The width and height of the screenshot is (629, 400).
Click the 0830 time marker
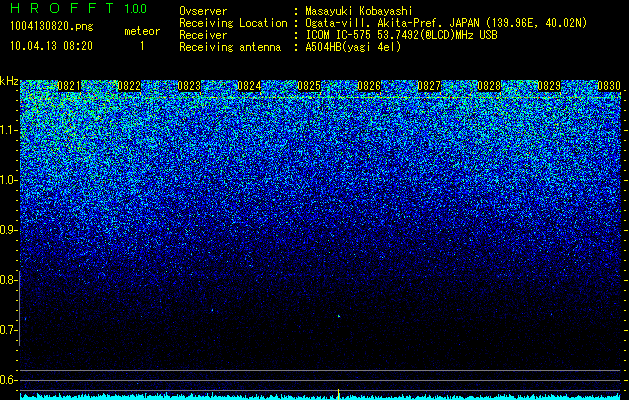609,86
